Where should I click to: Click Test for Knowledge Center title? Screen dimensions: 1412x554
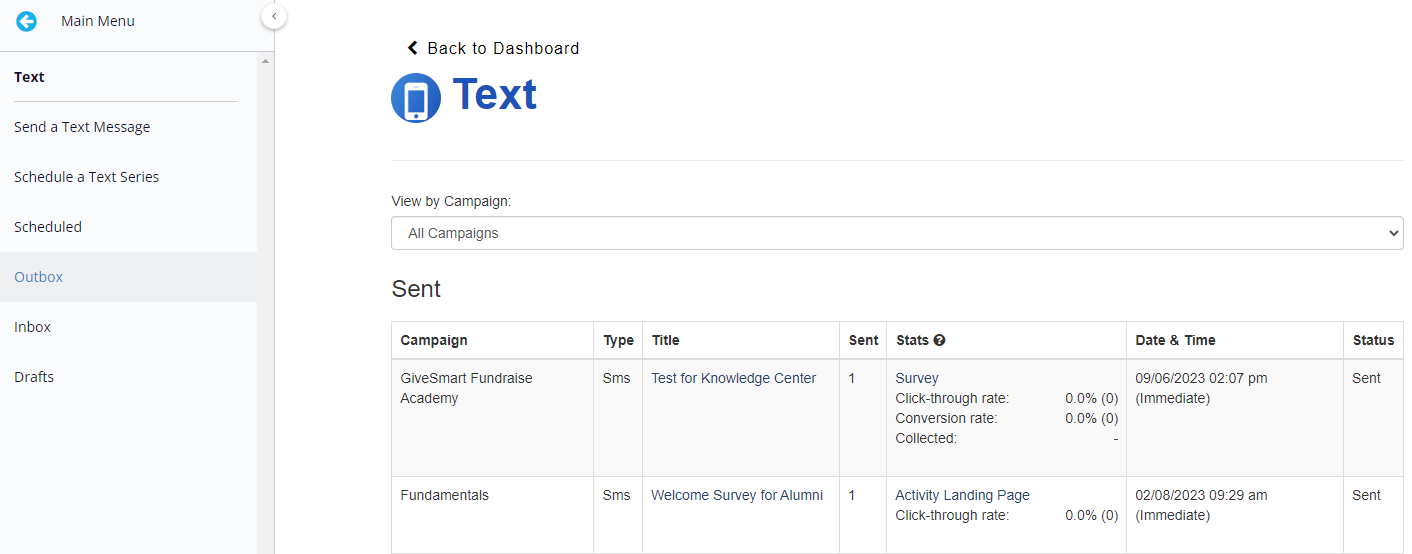[x=733, y=378]
